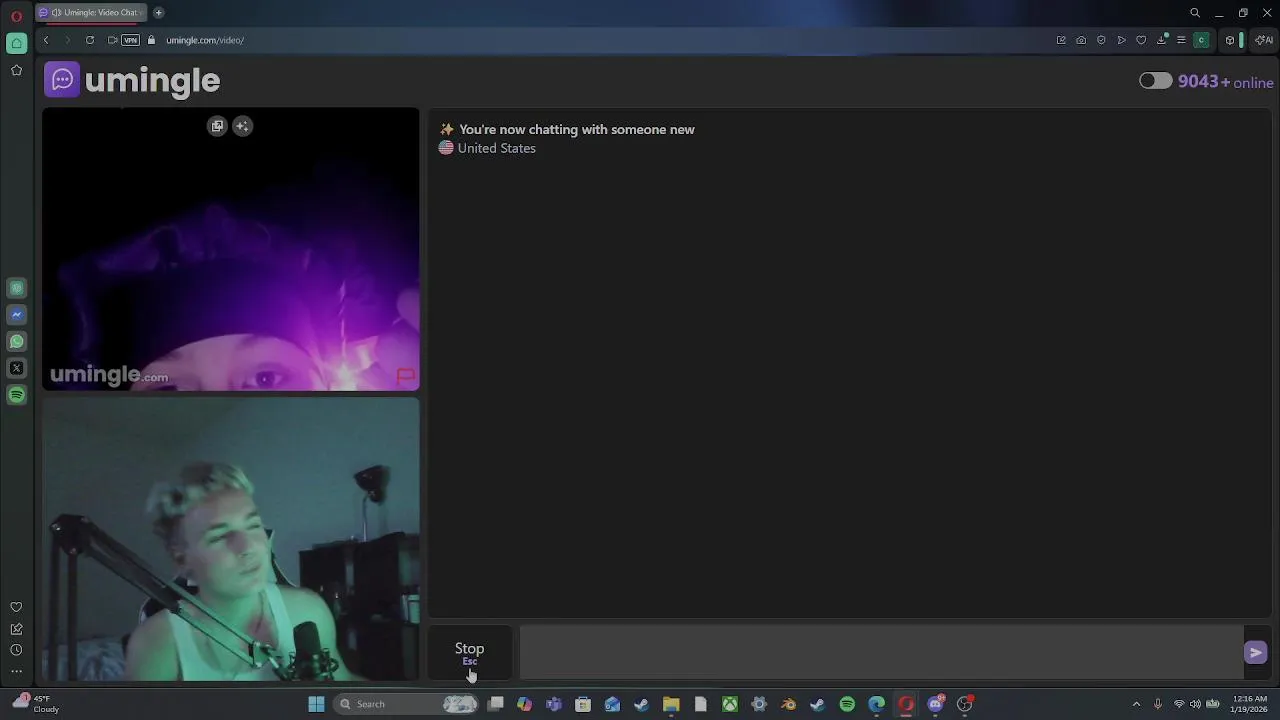Send the chat message with the arrow button
Image resolution: width=1280 pixels, height=720 pixels.
(x=1255, y=653)
